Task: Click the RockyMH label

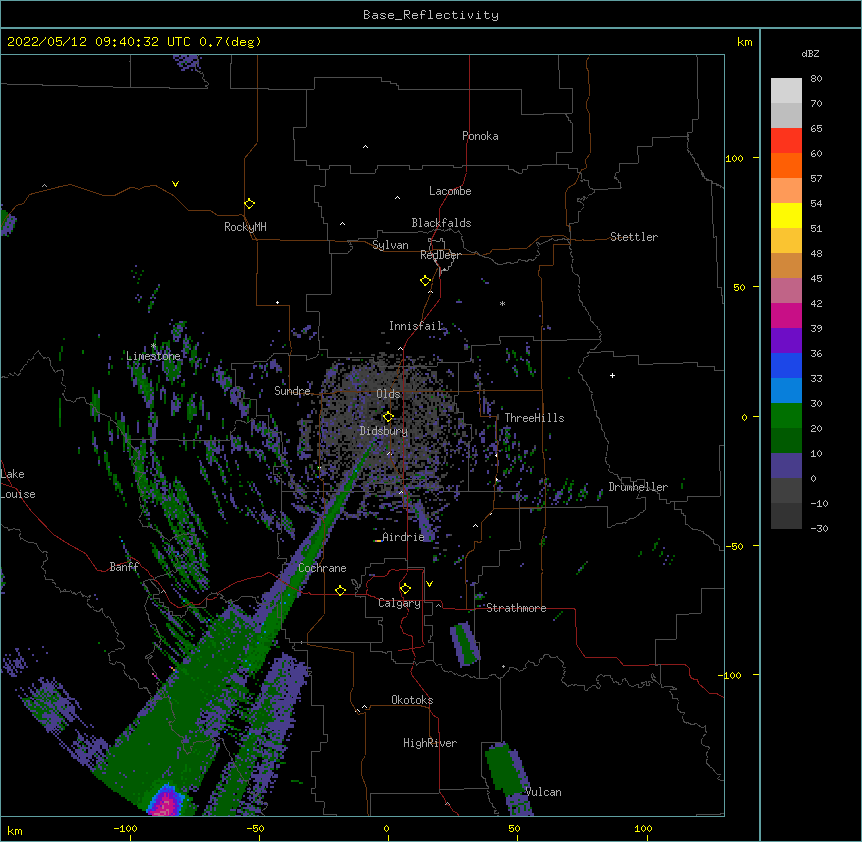Action: coord(245,227)
